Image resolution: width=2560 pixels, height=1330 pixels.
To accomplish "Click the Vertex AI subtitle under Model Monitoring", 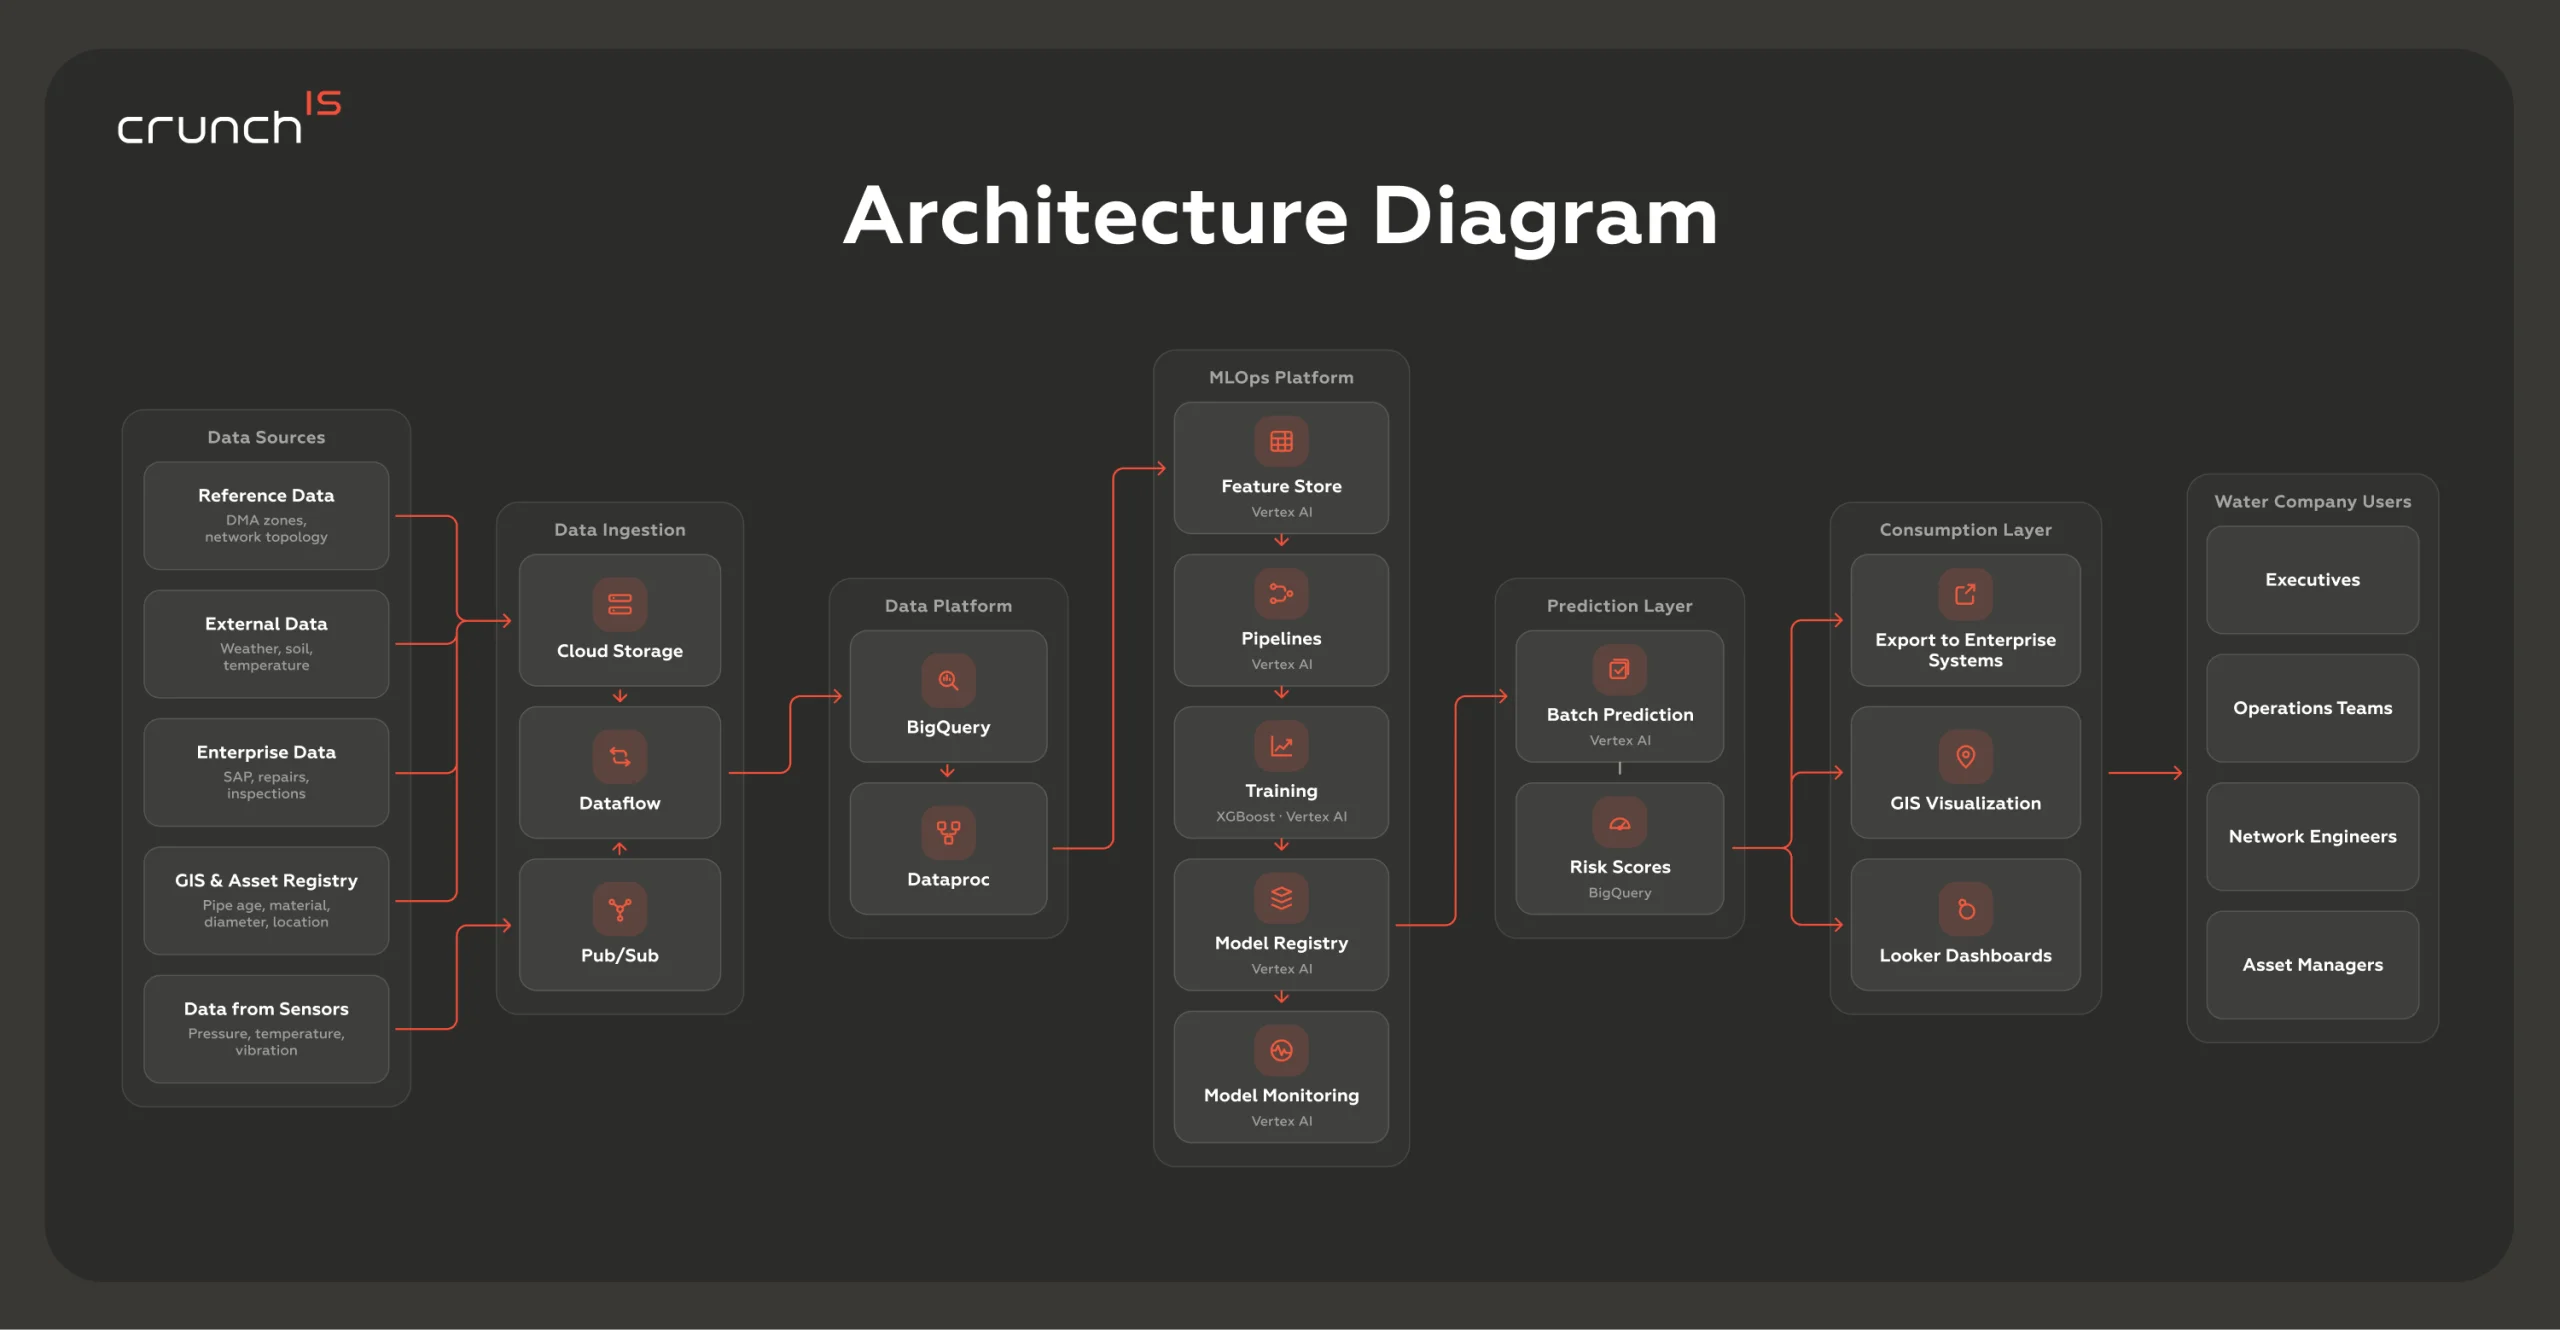I will (x=1281, y=1121).
